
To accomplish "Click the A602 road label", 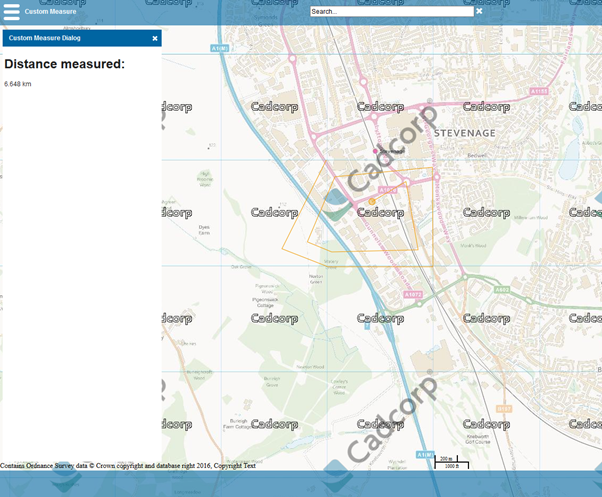I will click(x=502, y=290).
